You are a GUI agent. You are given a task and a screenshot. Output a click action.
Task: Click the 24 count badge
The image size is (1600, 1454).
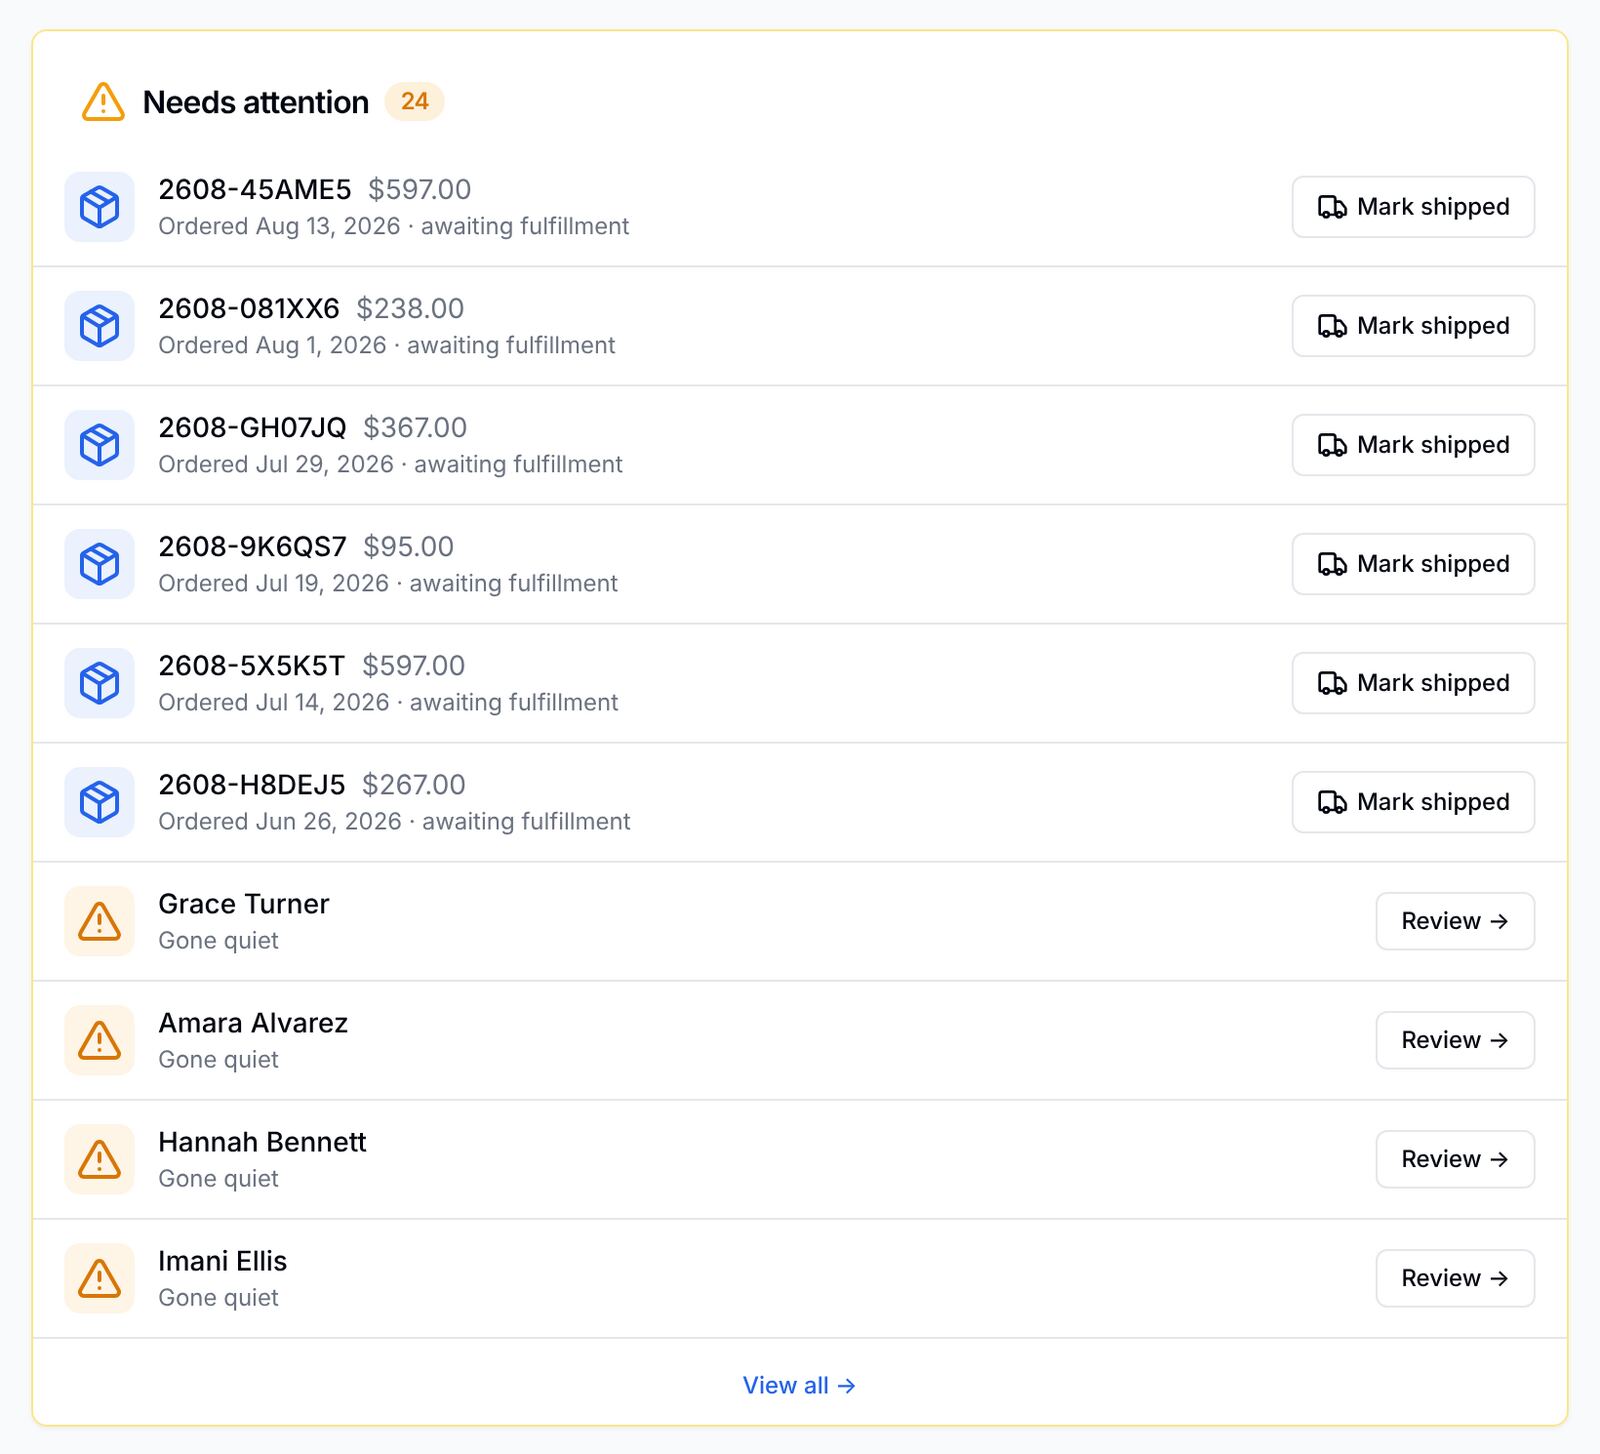(414, 101)
